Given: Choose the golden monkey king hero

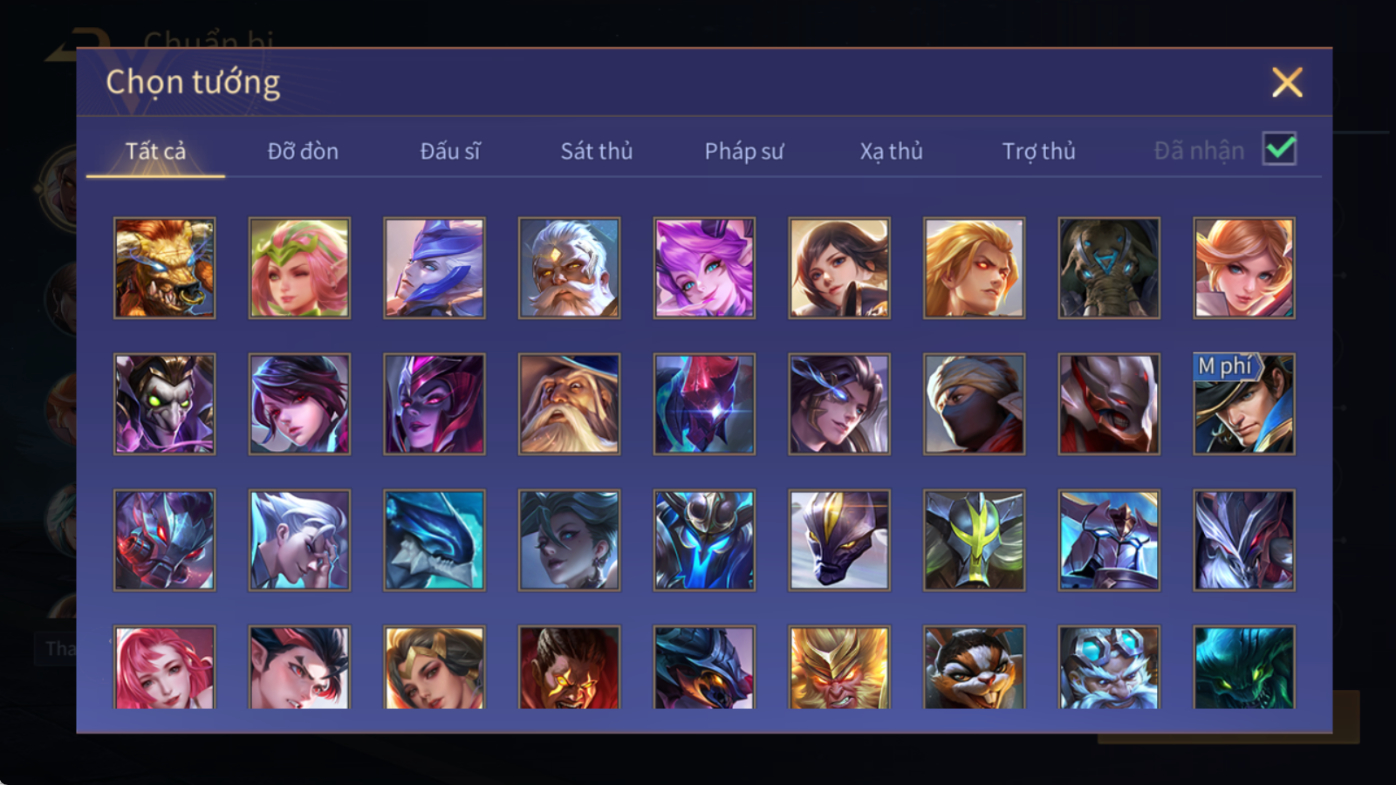Looking at the screenshot, I should 839,668.
